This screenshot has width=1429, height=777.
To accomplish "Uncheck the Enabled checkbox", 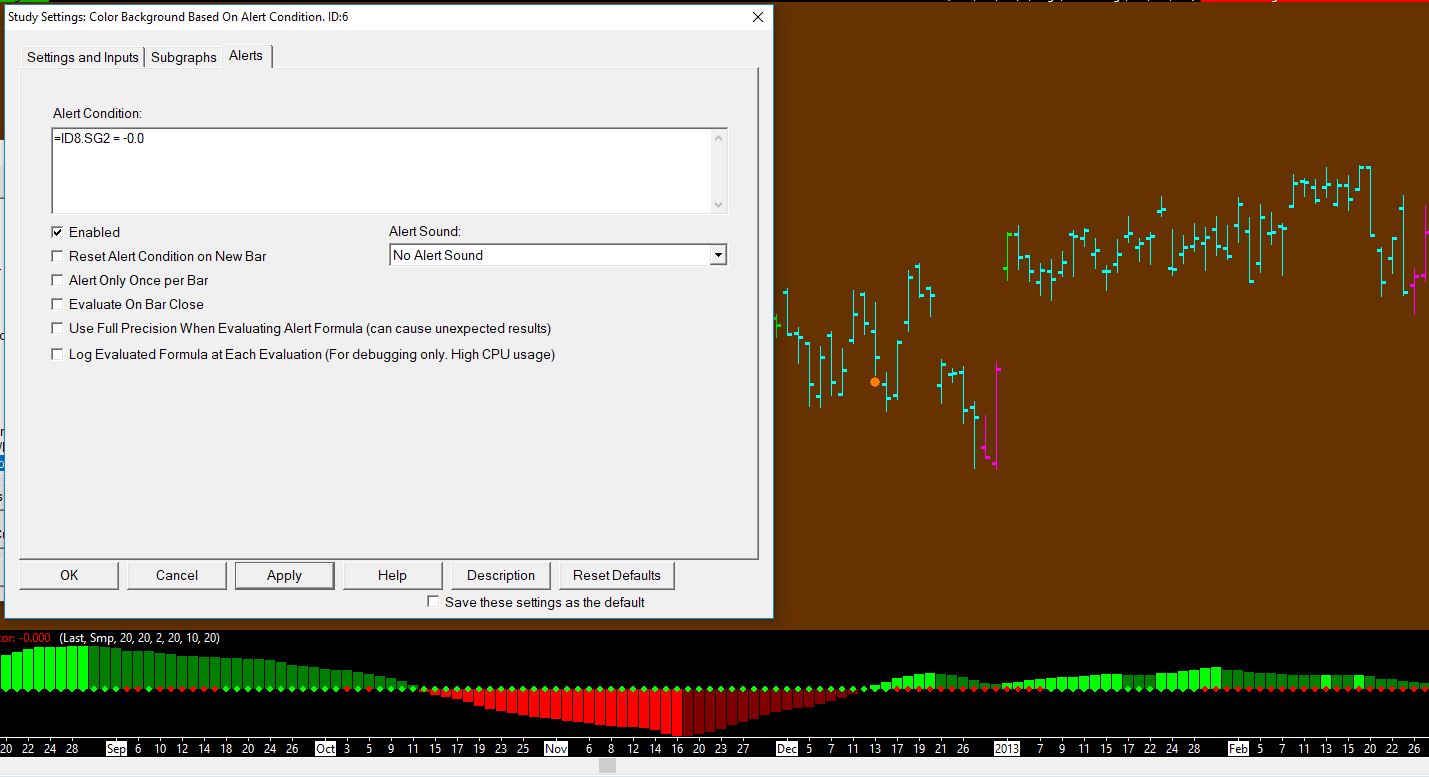I will [58, 232].
